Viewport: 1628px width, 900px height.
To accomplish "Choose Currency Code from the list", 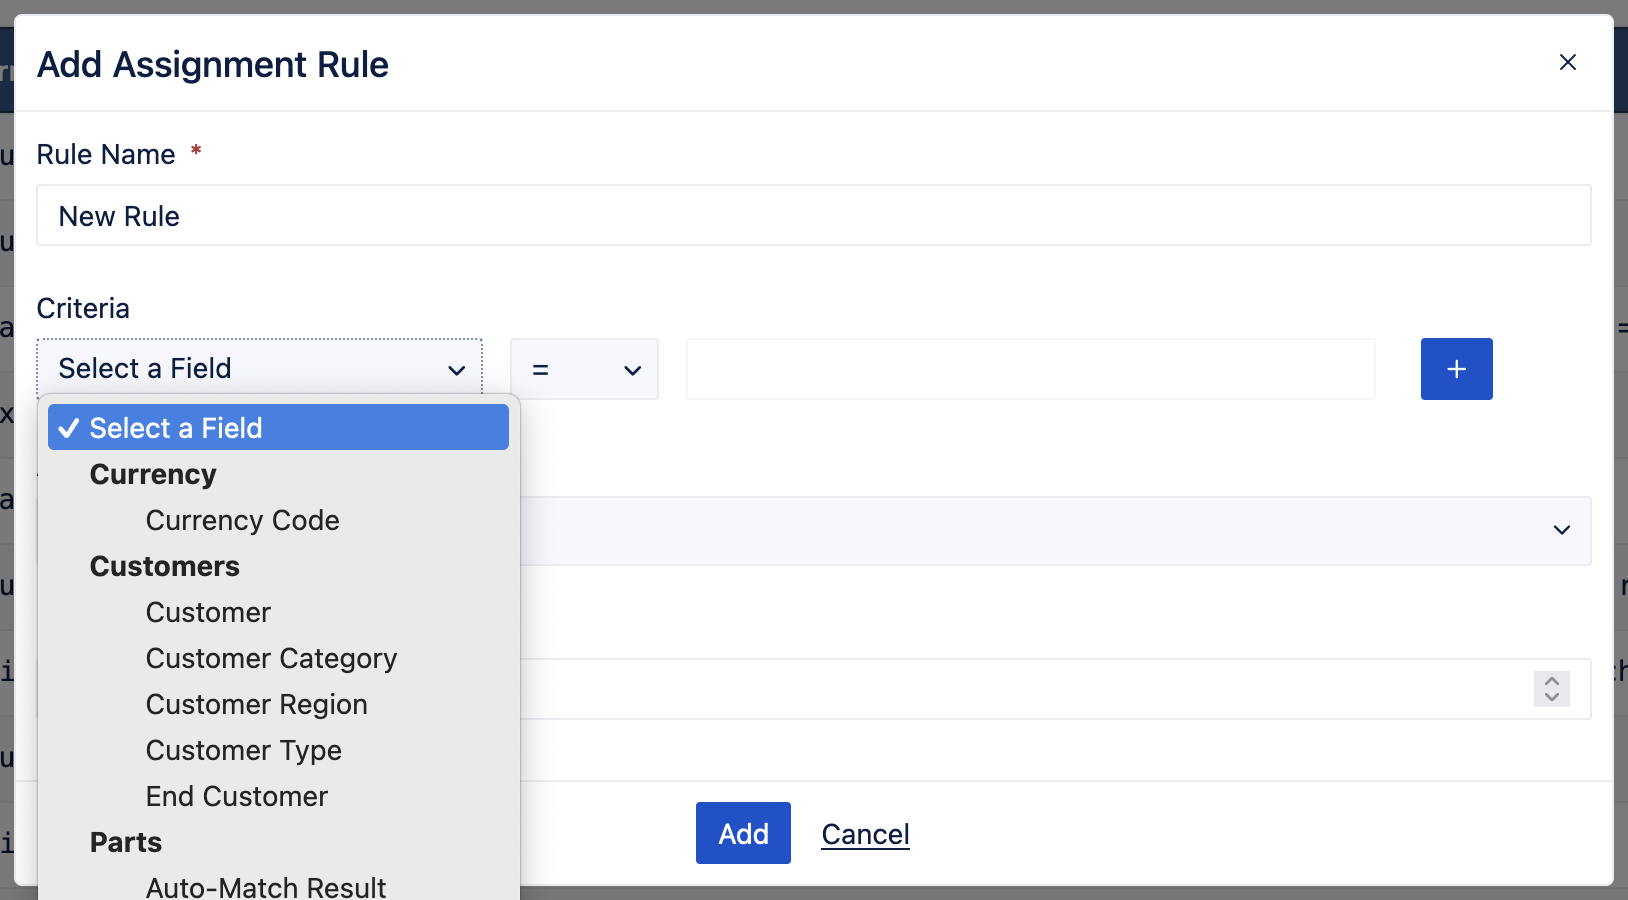I will [x=242, y=520].
